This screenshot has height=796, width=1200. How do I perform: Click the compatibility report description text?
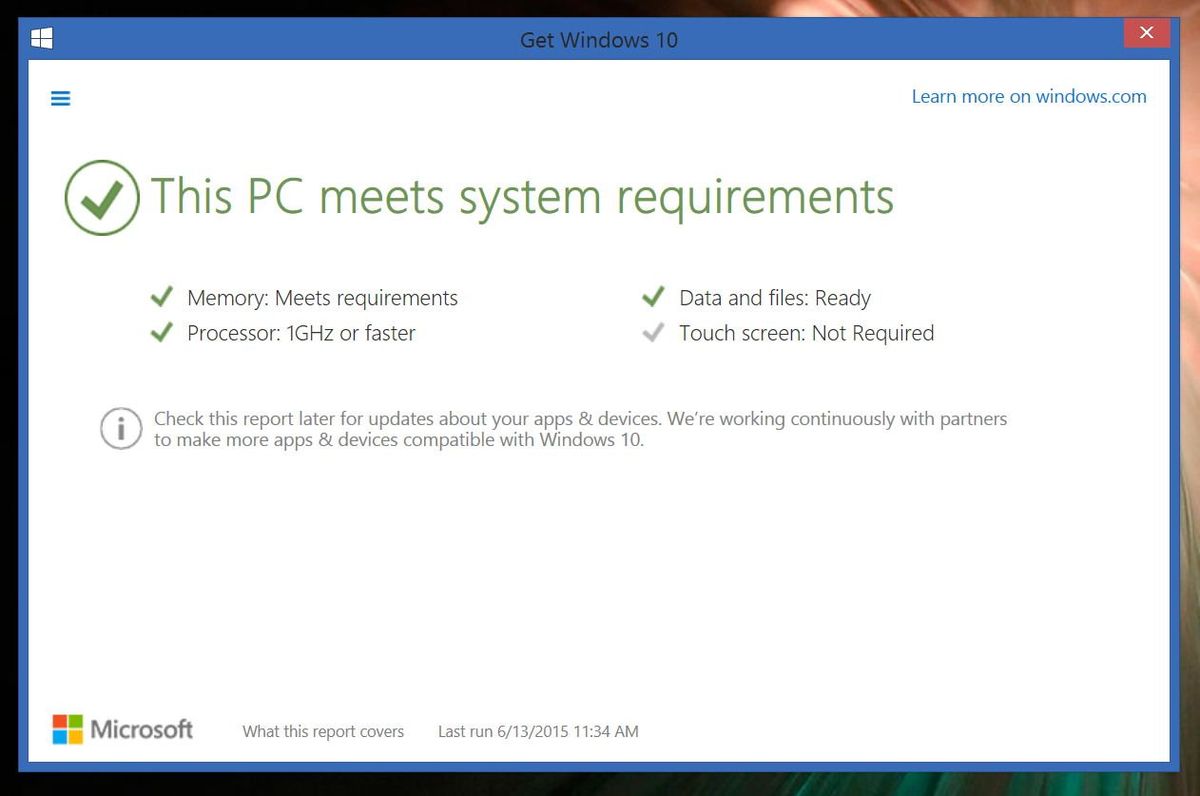(578, 428)
